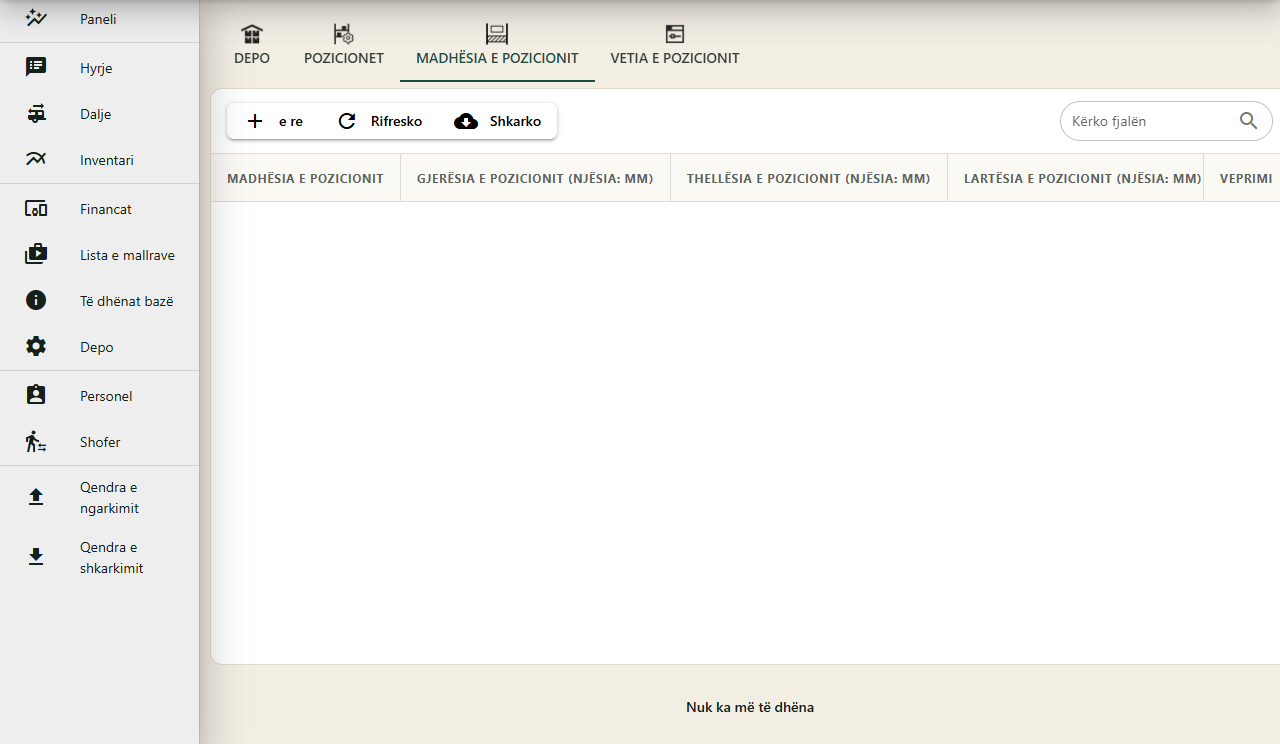Add a new entry with 'e re'

point(275,121)
